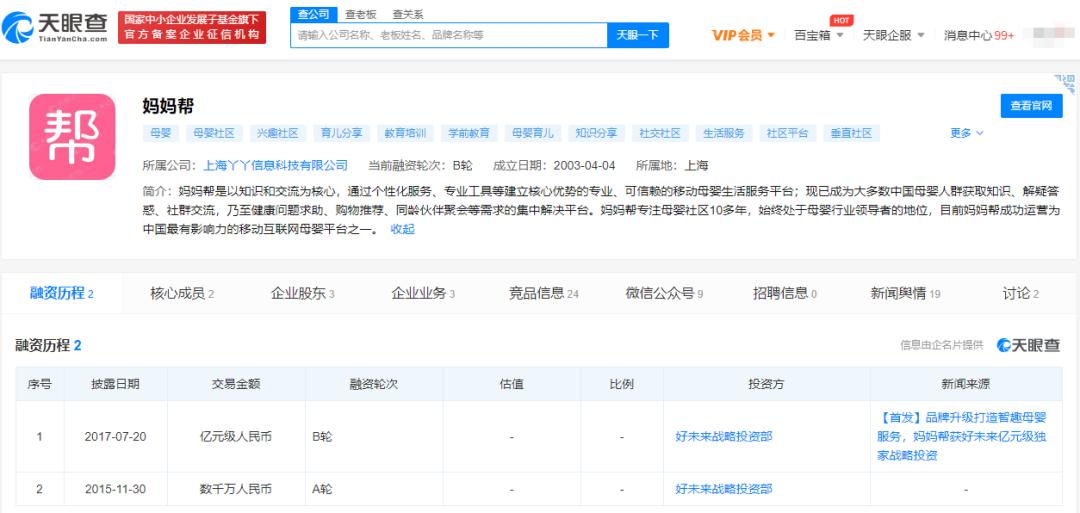Switch to the 查老板 search tab
This screenshot has width=1080, height=513.
tap(360, 14)
